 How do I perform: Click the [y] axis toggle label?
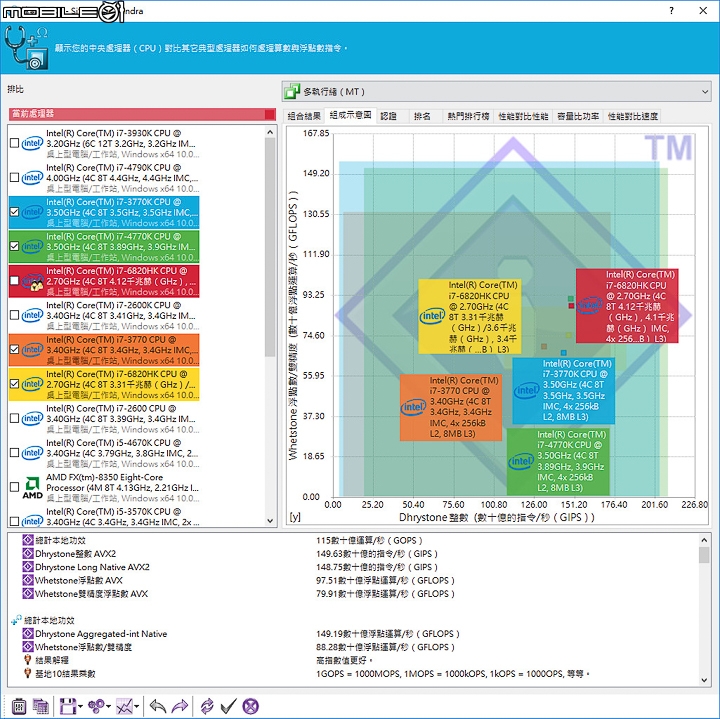coord(295,517)
